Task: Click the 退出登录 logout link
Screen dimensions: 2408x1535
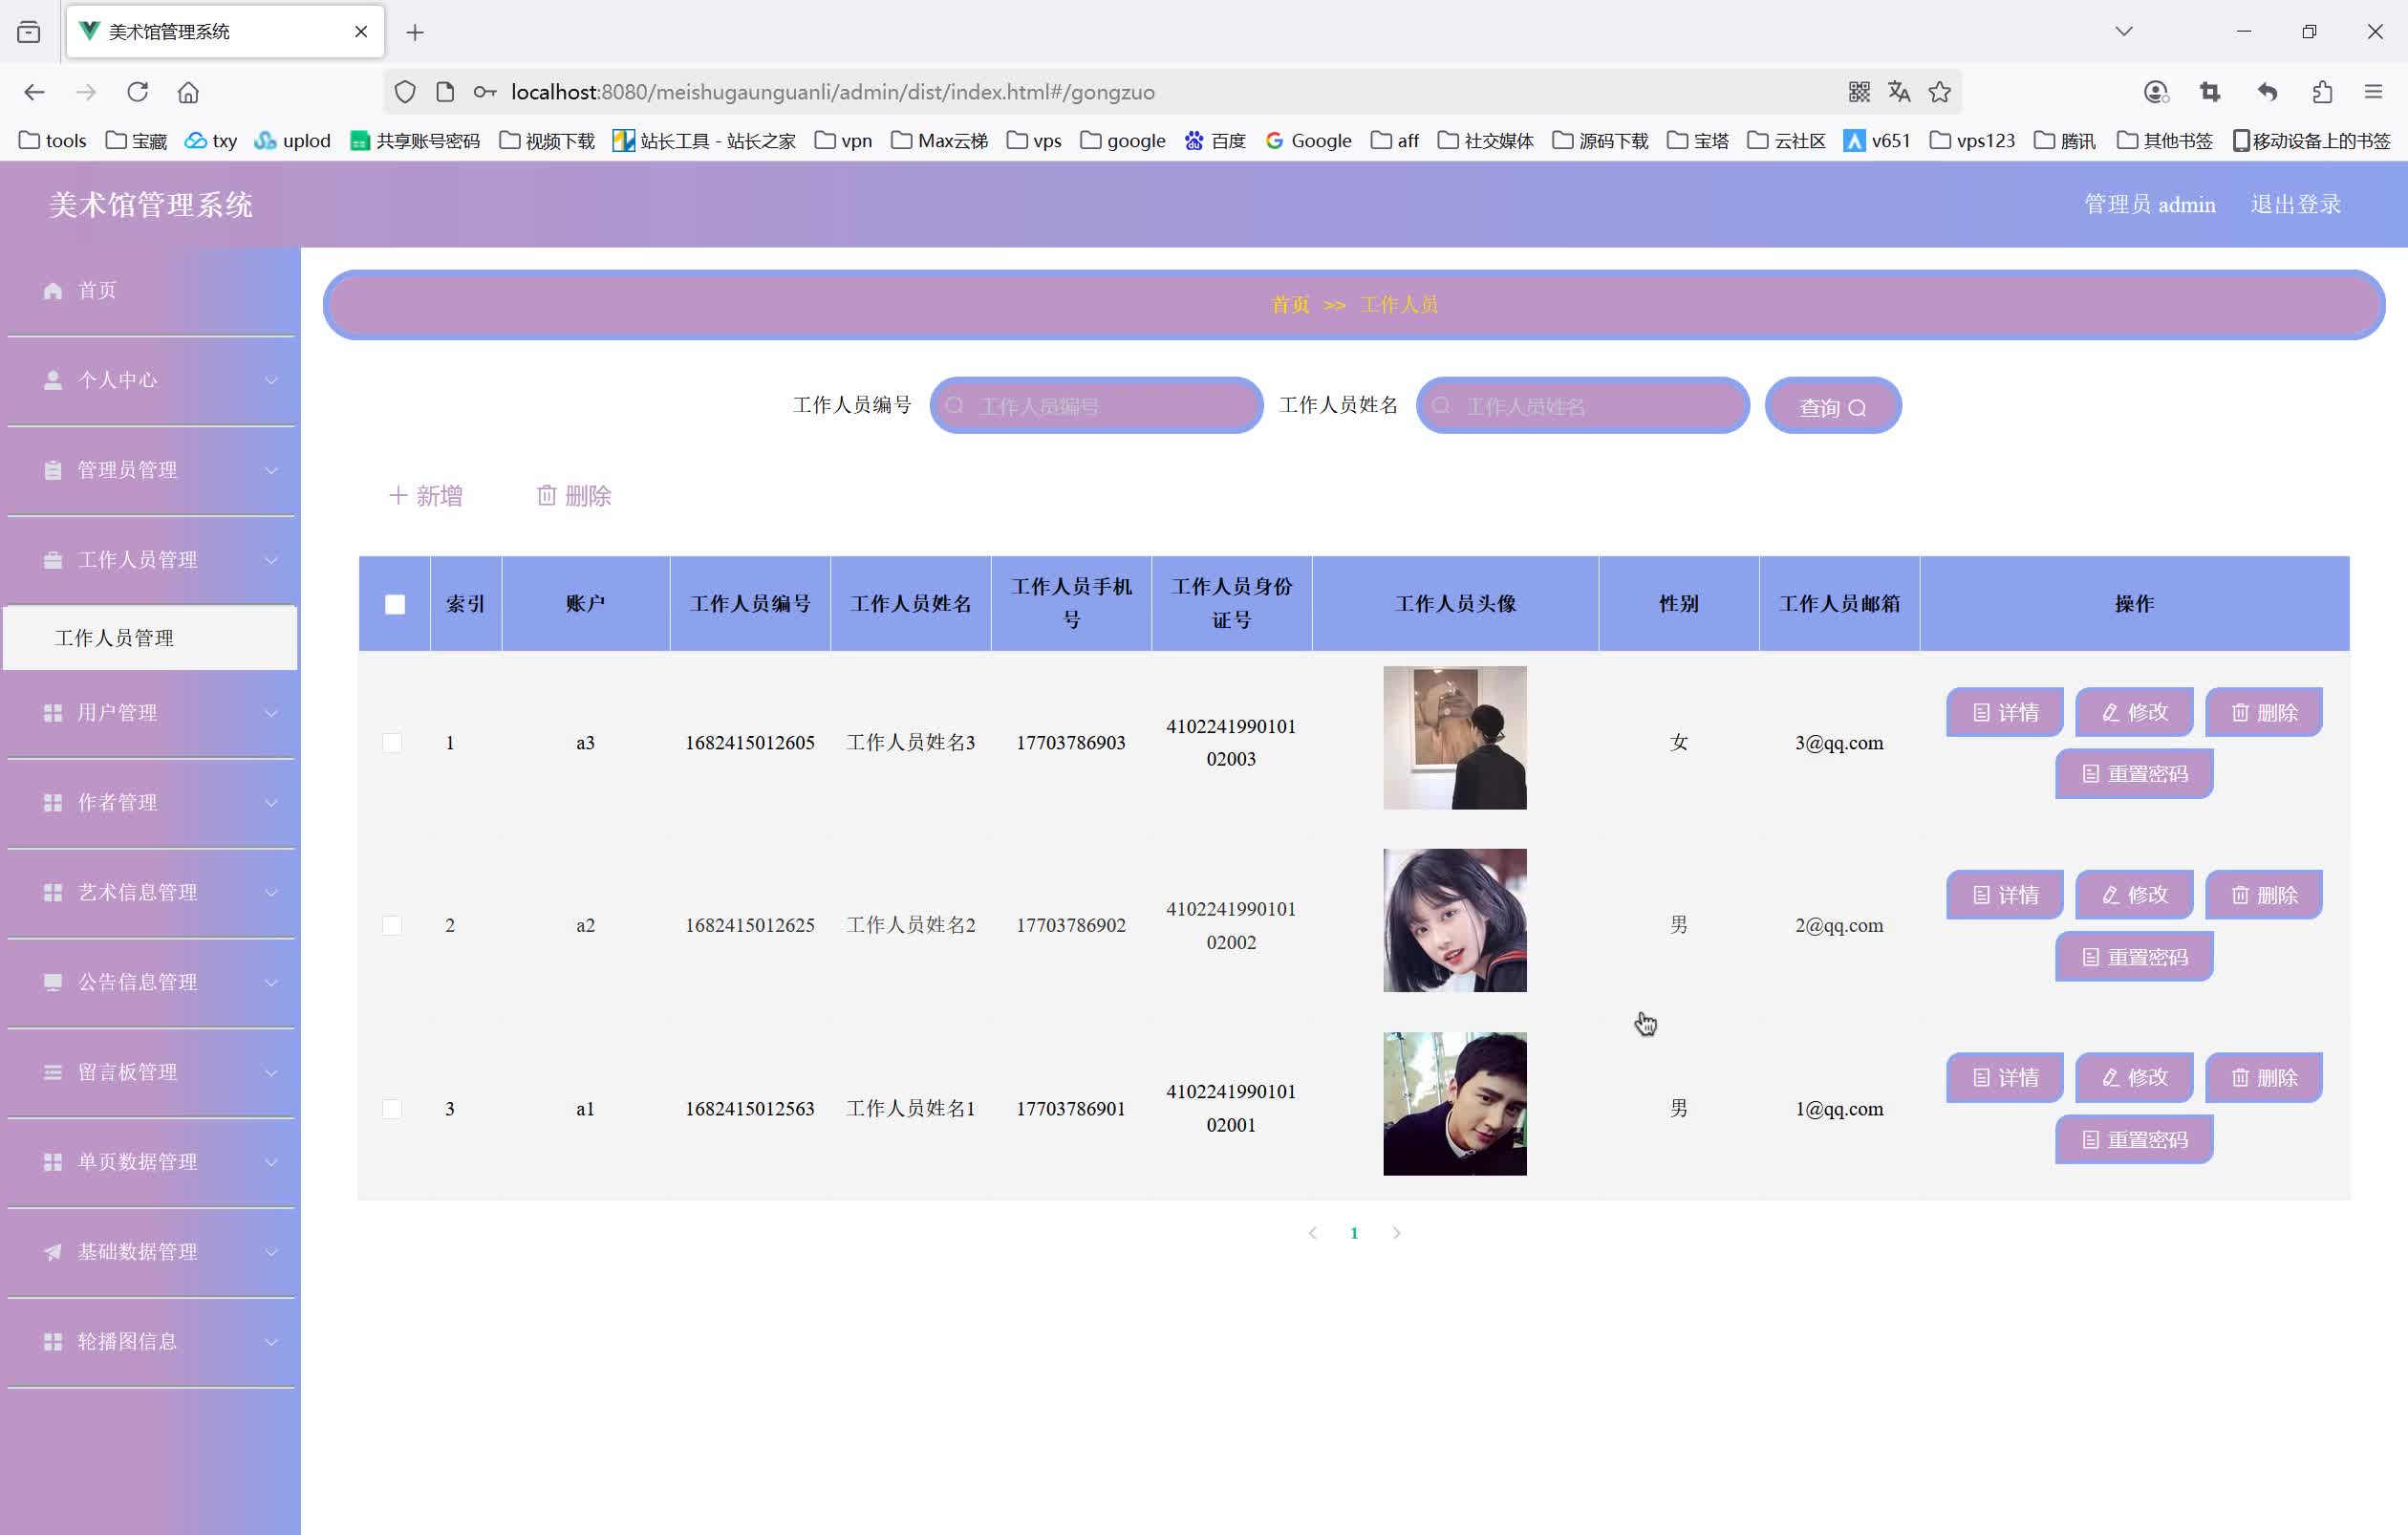Action: click(2295, 204)
